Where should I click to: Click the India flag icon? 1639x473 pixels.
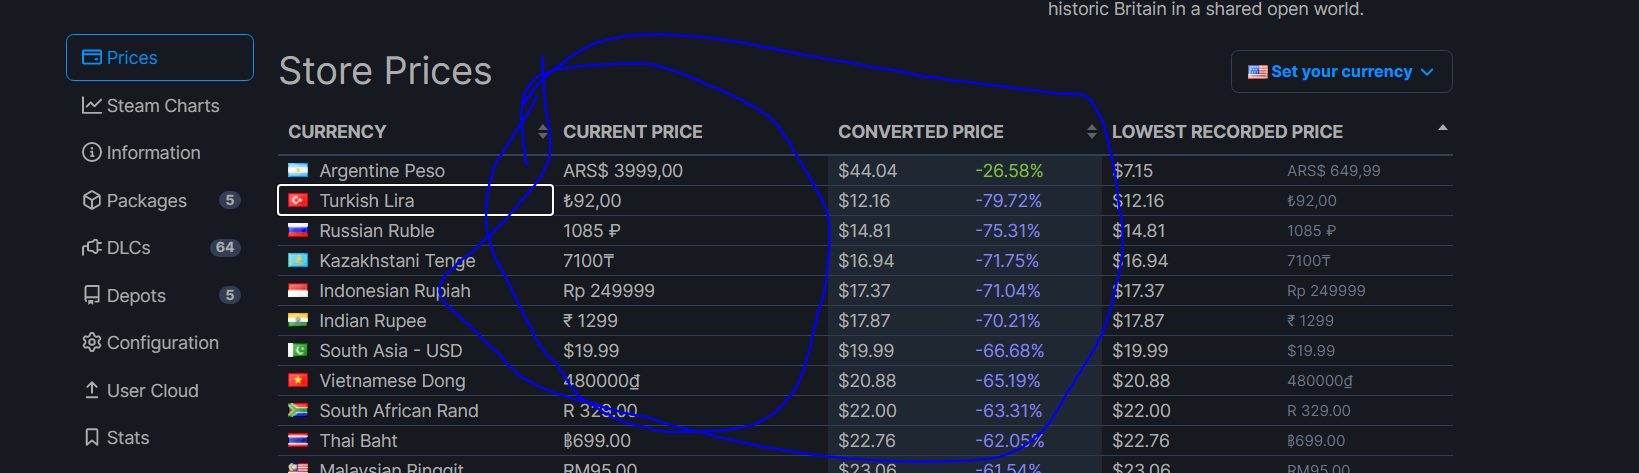coord(298,320)
